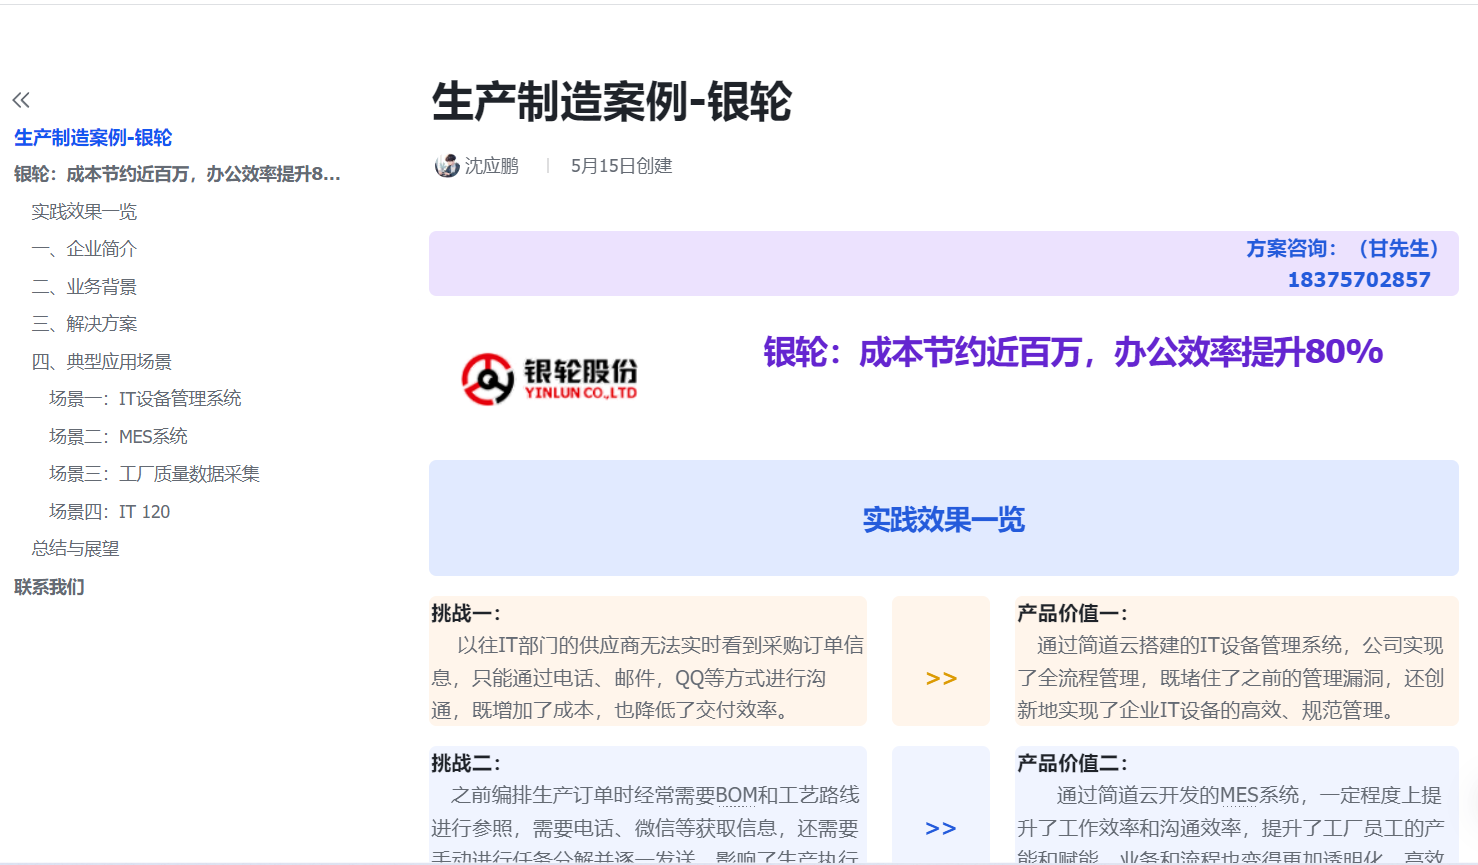The width and height of the screenshot is (1478, 865).
Task: Go to 二、业务背景 section
Action: (x=84, y=287)
